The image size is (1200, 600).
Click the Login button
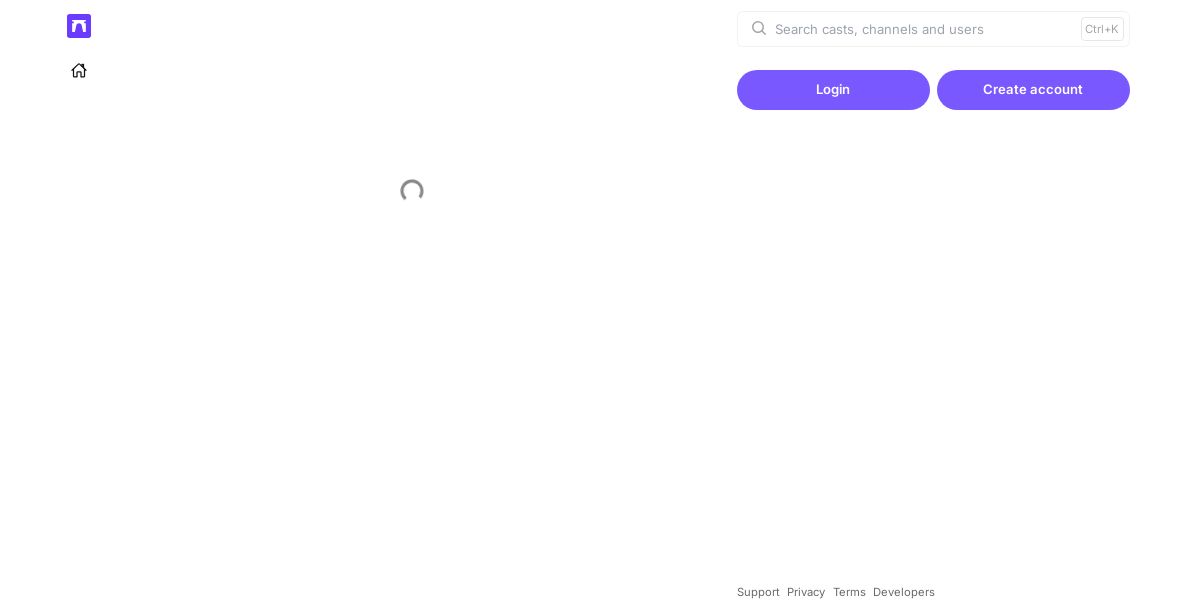pyautogui.click(x=833, y=90)
